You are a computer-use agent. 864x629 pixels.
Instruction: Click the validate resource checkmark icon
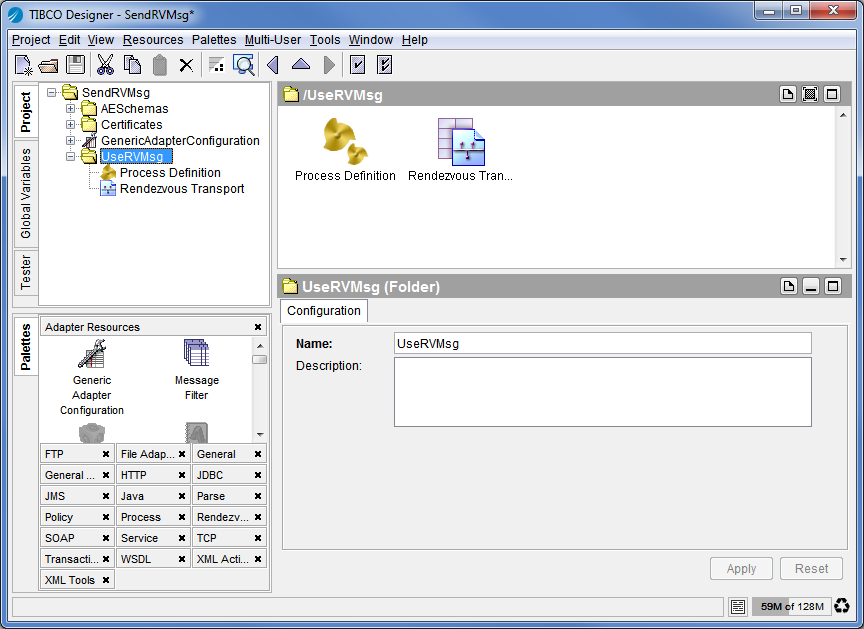coord(358,65)
